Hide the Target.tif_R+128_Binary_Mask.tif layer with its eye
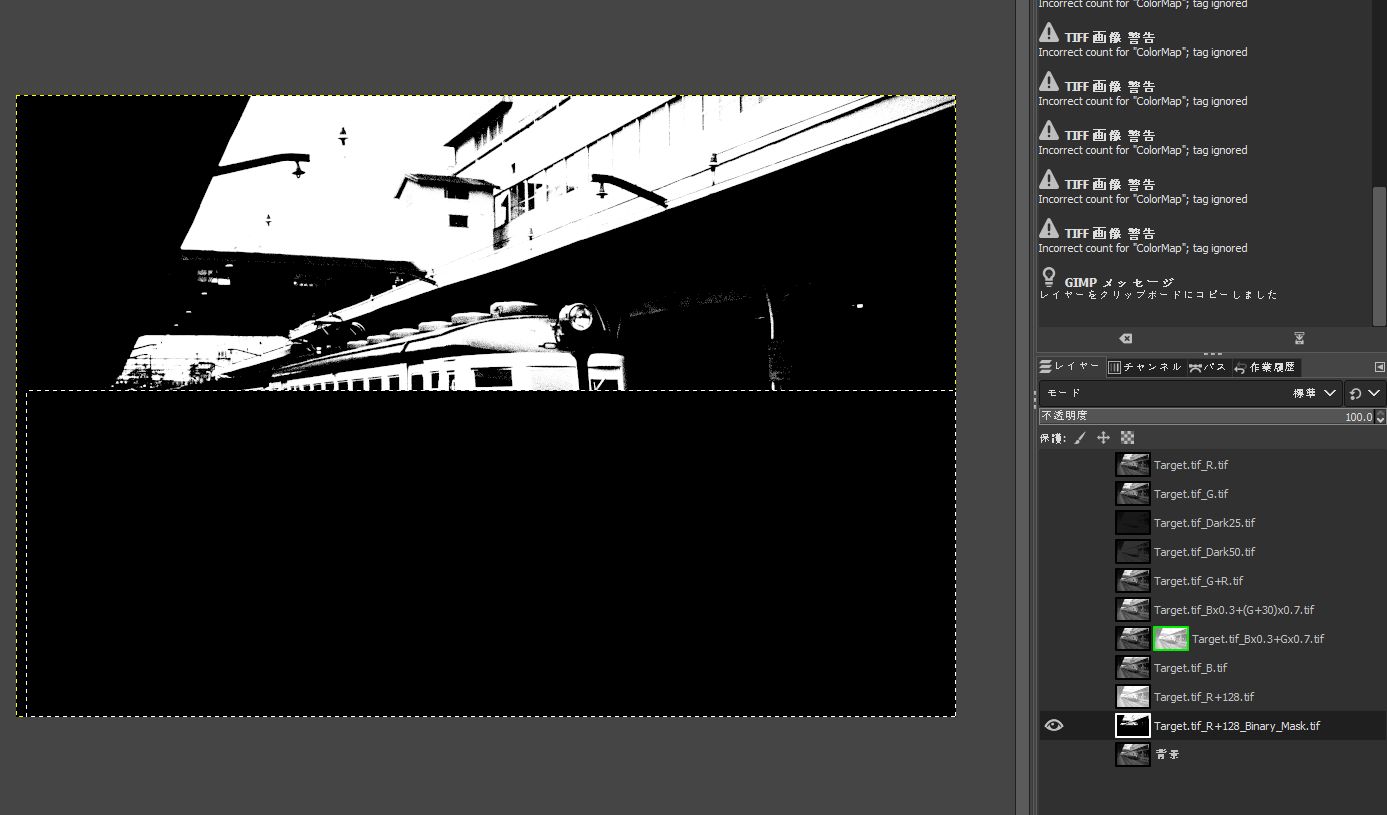The width and height of the screenshot is (1387, 815). pyautogui.click(x=1054, y=726)
